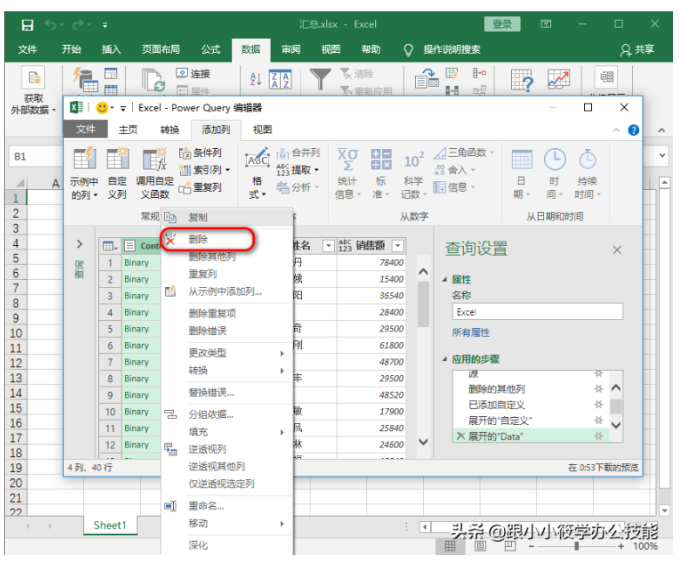
Task: Click Duration (持续时间) stopwatch icon
Action: (x=587, y=160)
